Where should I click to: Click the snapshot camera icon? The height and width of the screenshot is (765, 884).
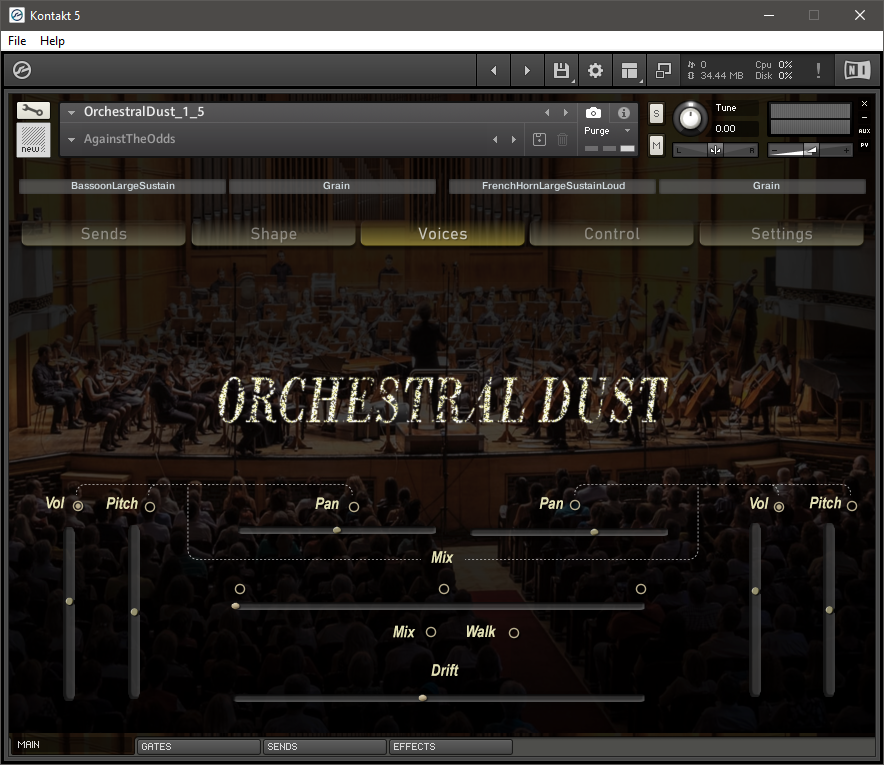(x=593, y=113)
